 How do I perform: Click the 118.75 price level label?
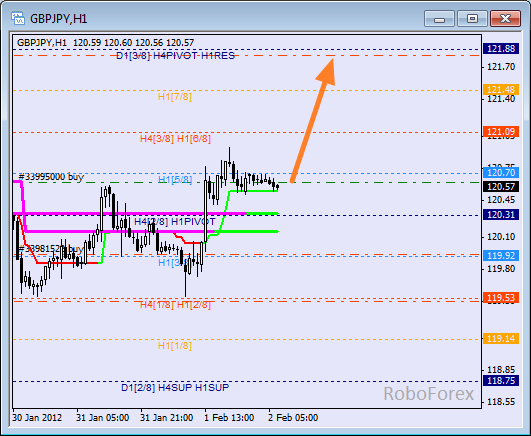coord(501,381)
